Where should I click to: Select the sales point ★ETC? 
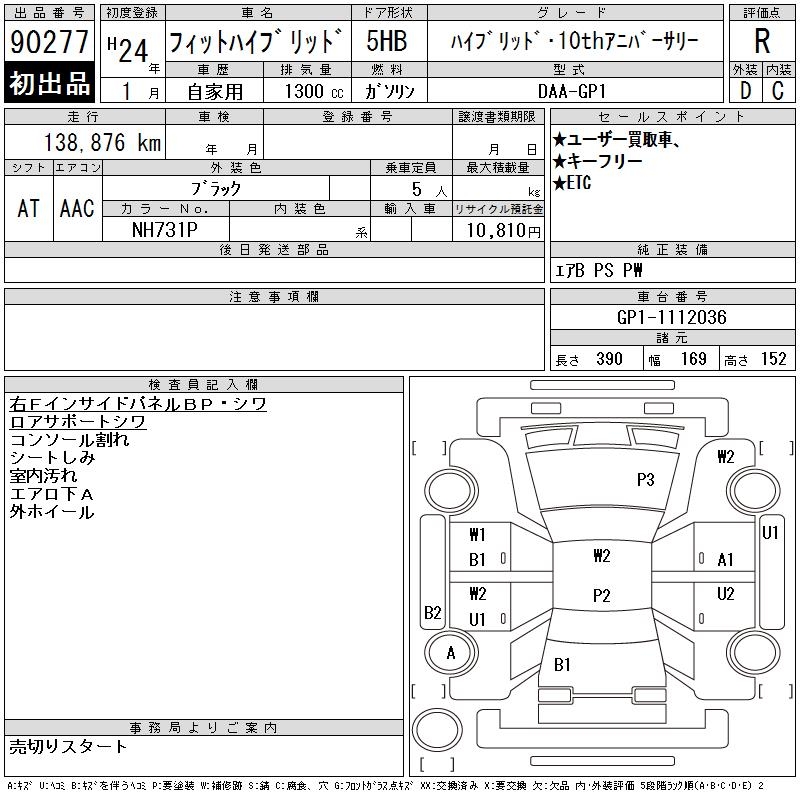coord(572,183)
